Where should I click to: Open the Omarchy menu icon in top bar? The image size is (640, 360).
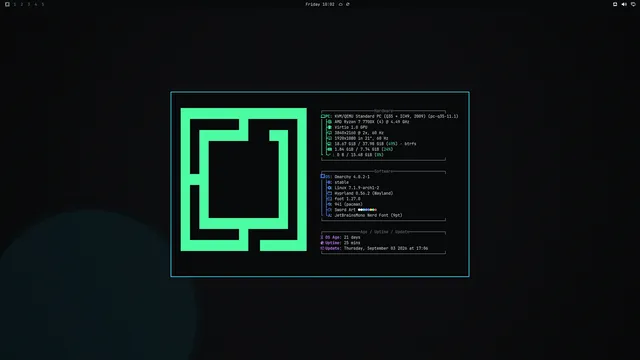[x=7, y=4]
